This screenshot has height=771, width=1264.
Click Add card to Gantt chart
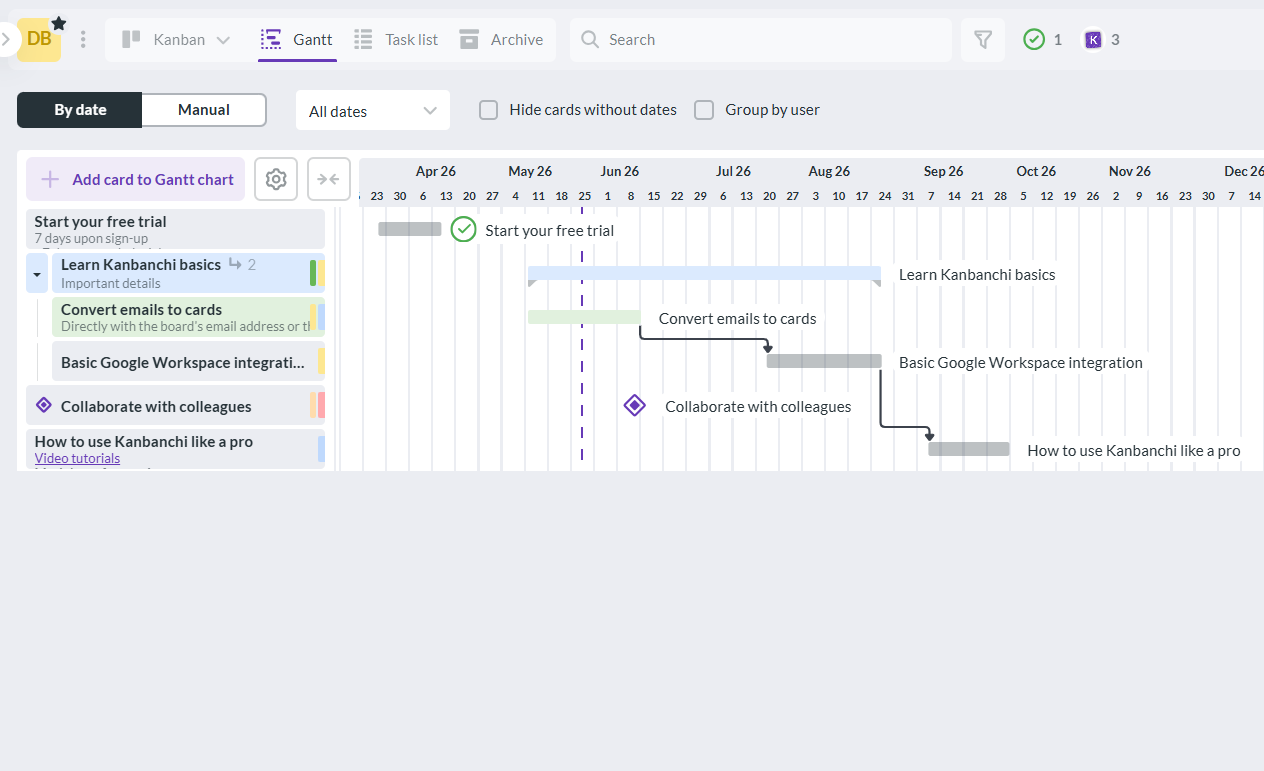(135, 179)
